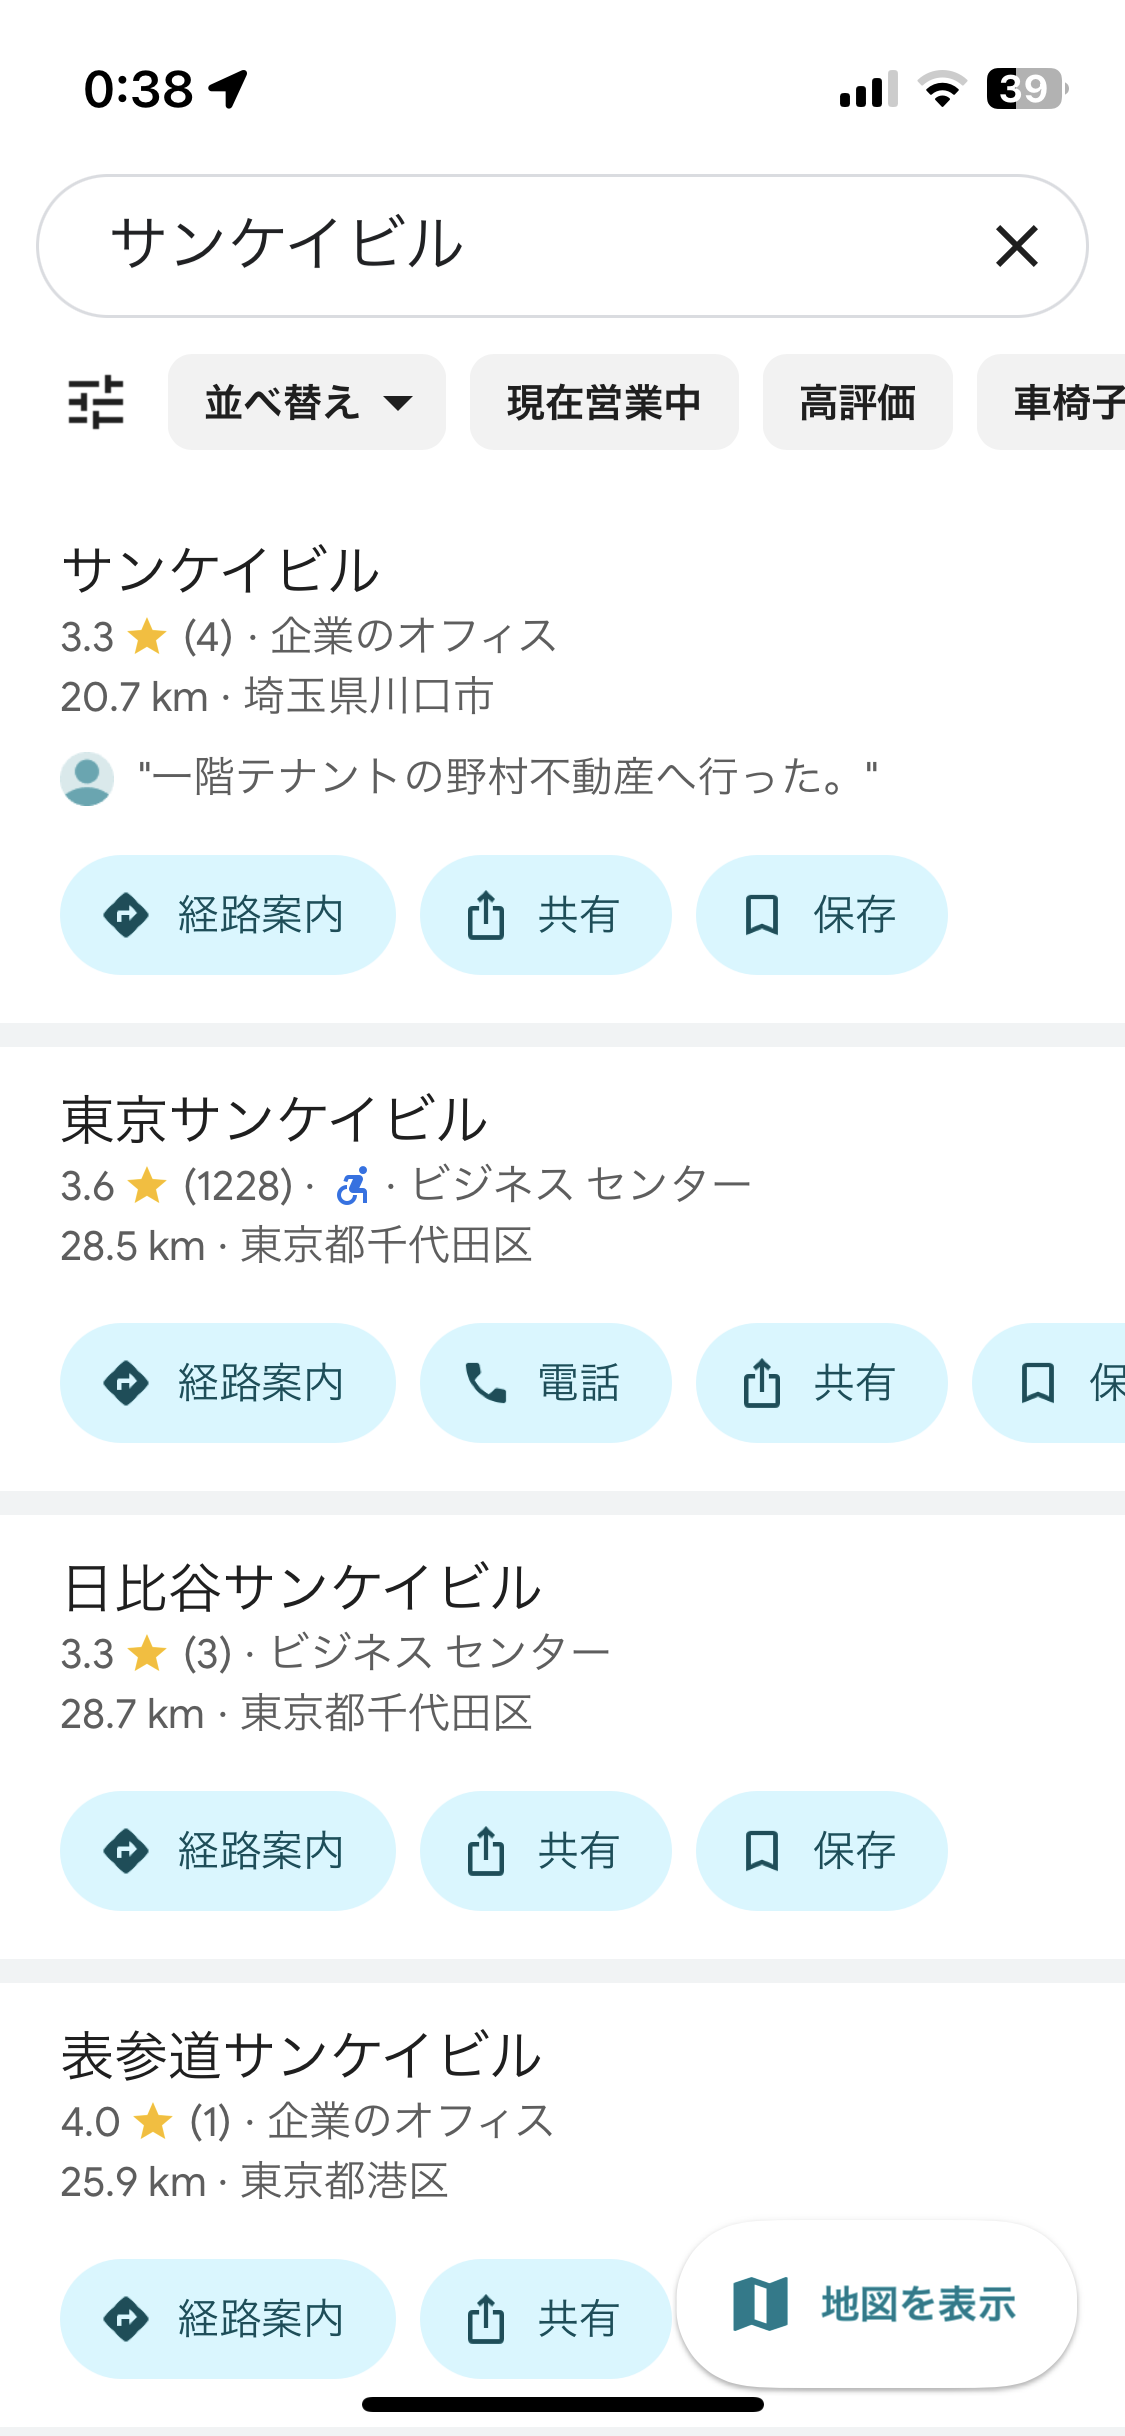Open the 日比谷サンケイビル listing title
The width and height of the screenshot is (1125, 2436).
point(301,1588)
